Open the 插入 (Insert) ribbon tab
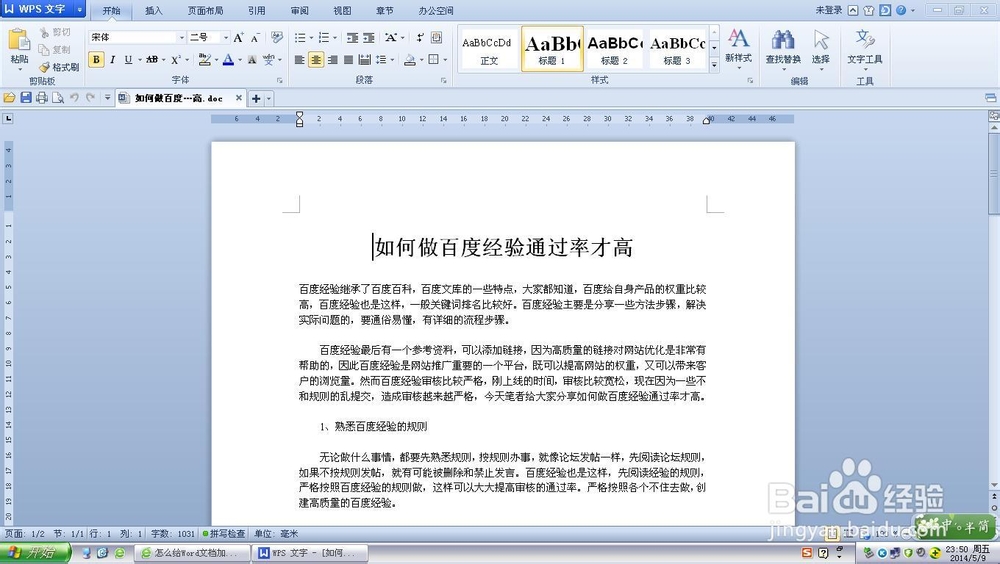Image resolution: width=1000 pixels, height=564 pixels. point(154,11)
